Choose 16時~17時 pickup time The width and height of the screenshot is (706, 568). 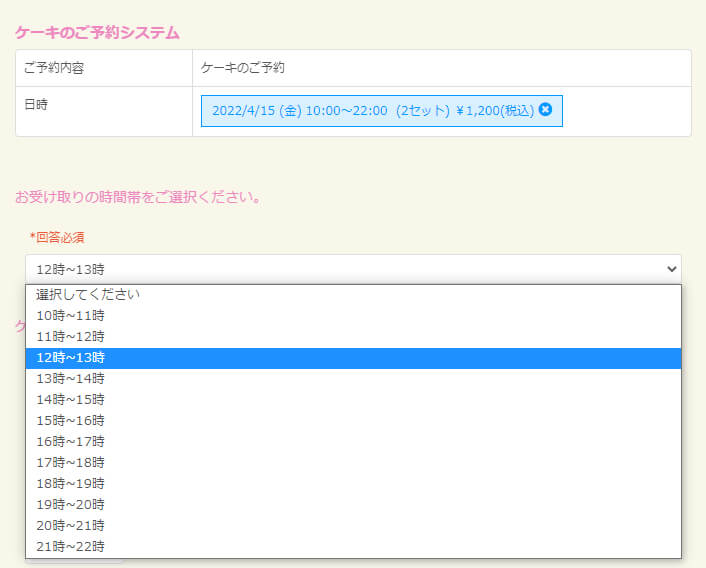(70, 442)
